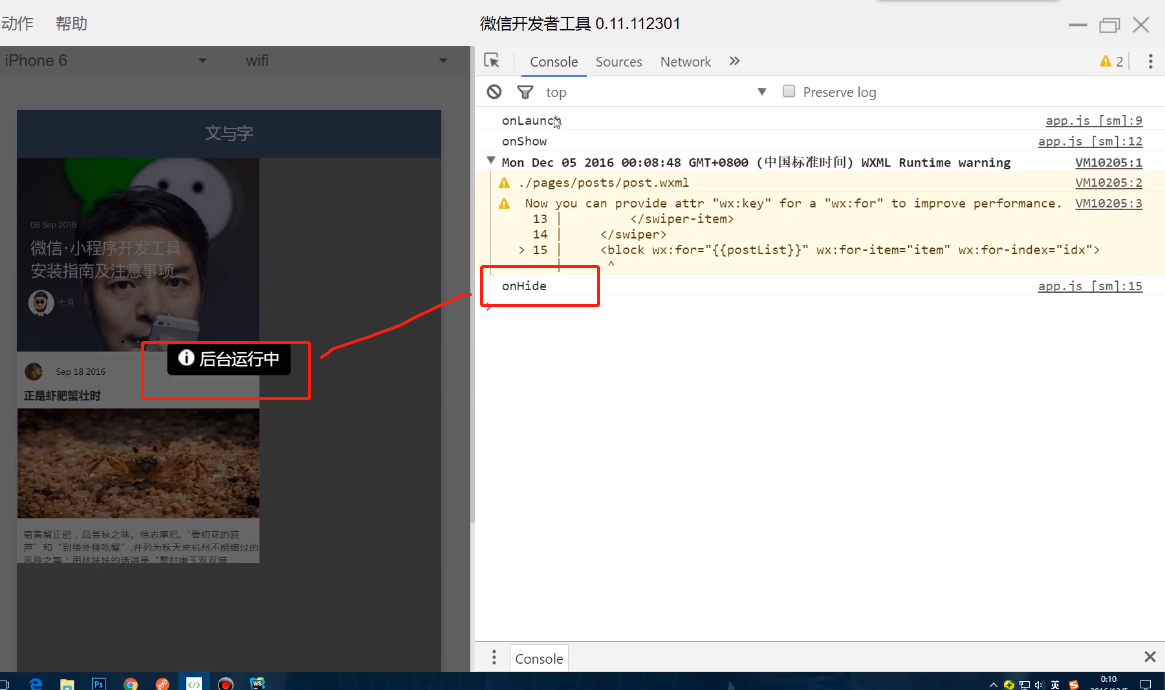
Task: Click the console filter funnel icon
Action: tap(525, 91)
